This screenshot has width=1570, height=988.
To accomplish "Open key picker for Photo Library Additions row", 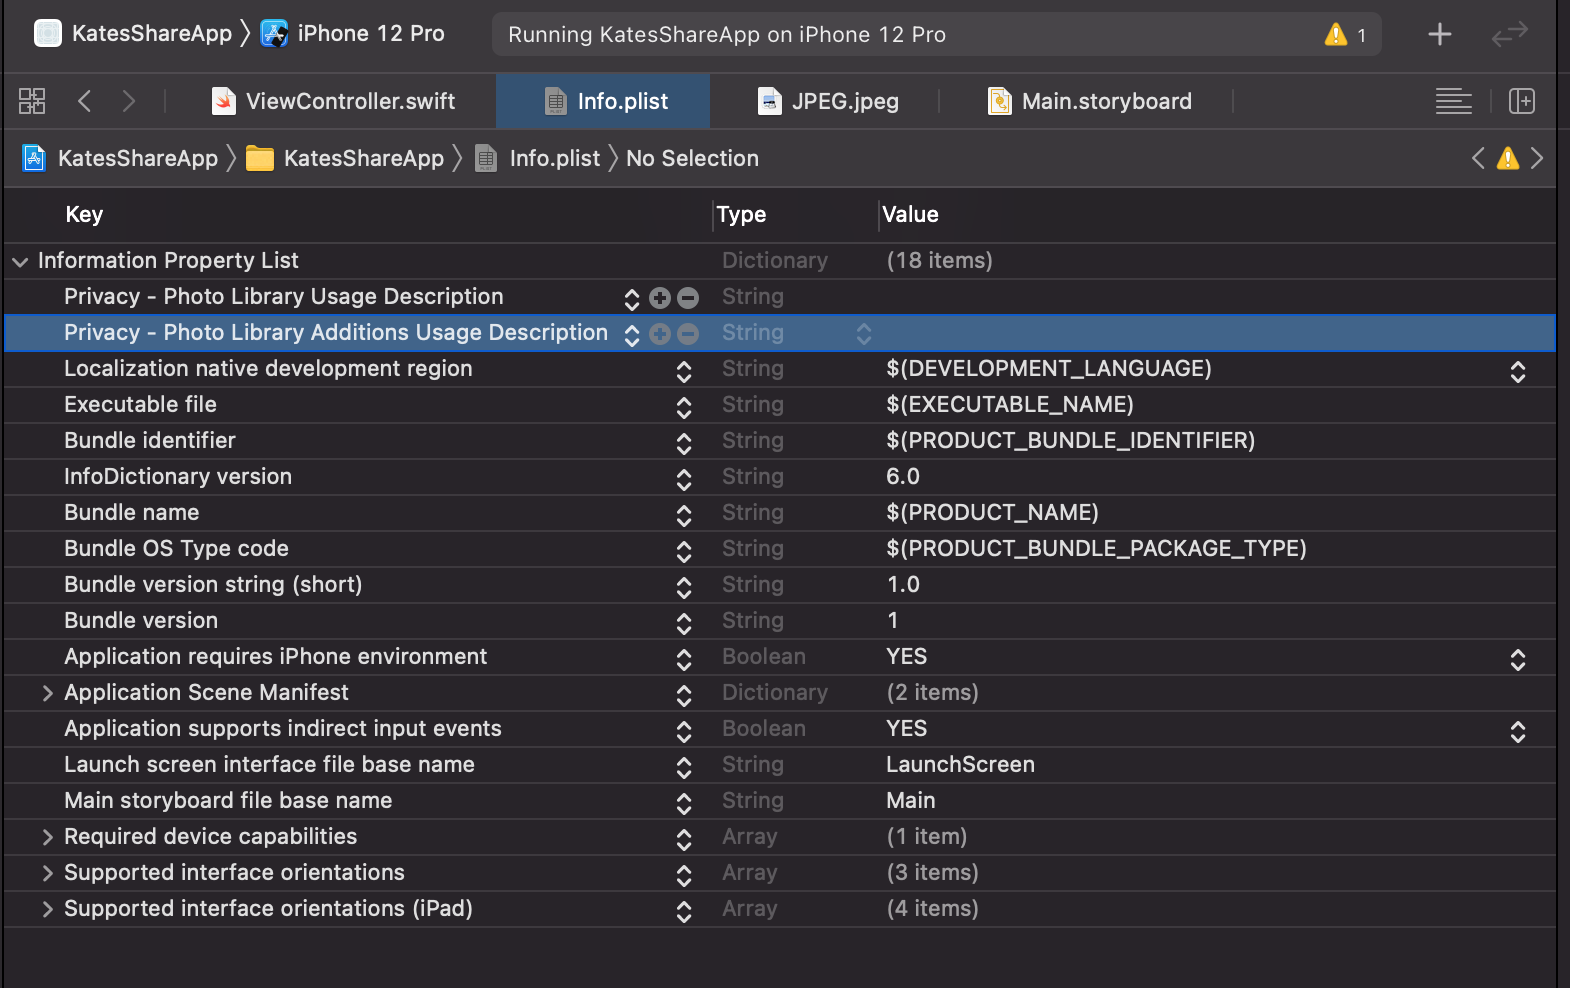I will [x=632, y=335].
